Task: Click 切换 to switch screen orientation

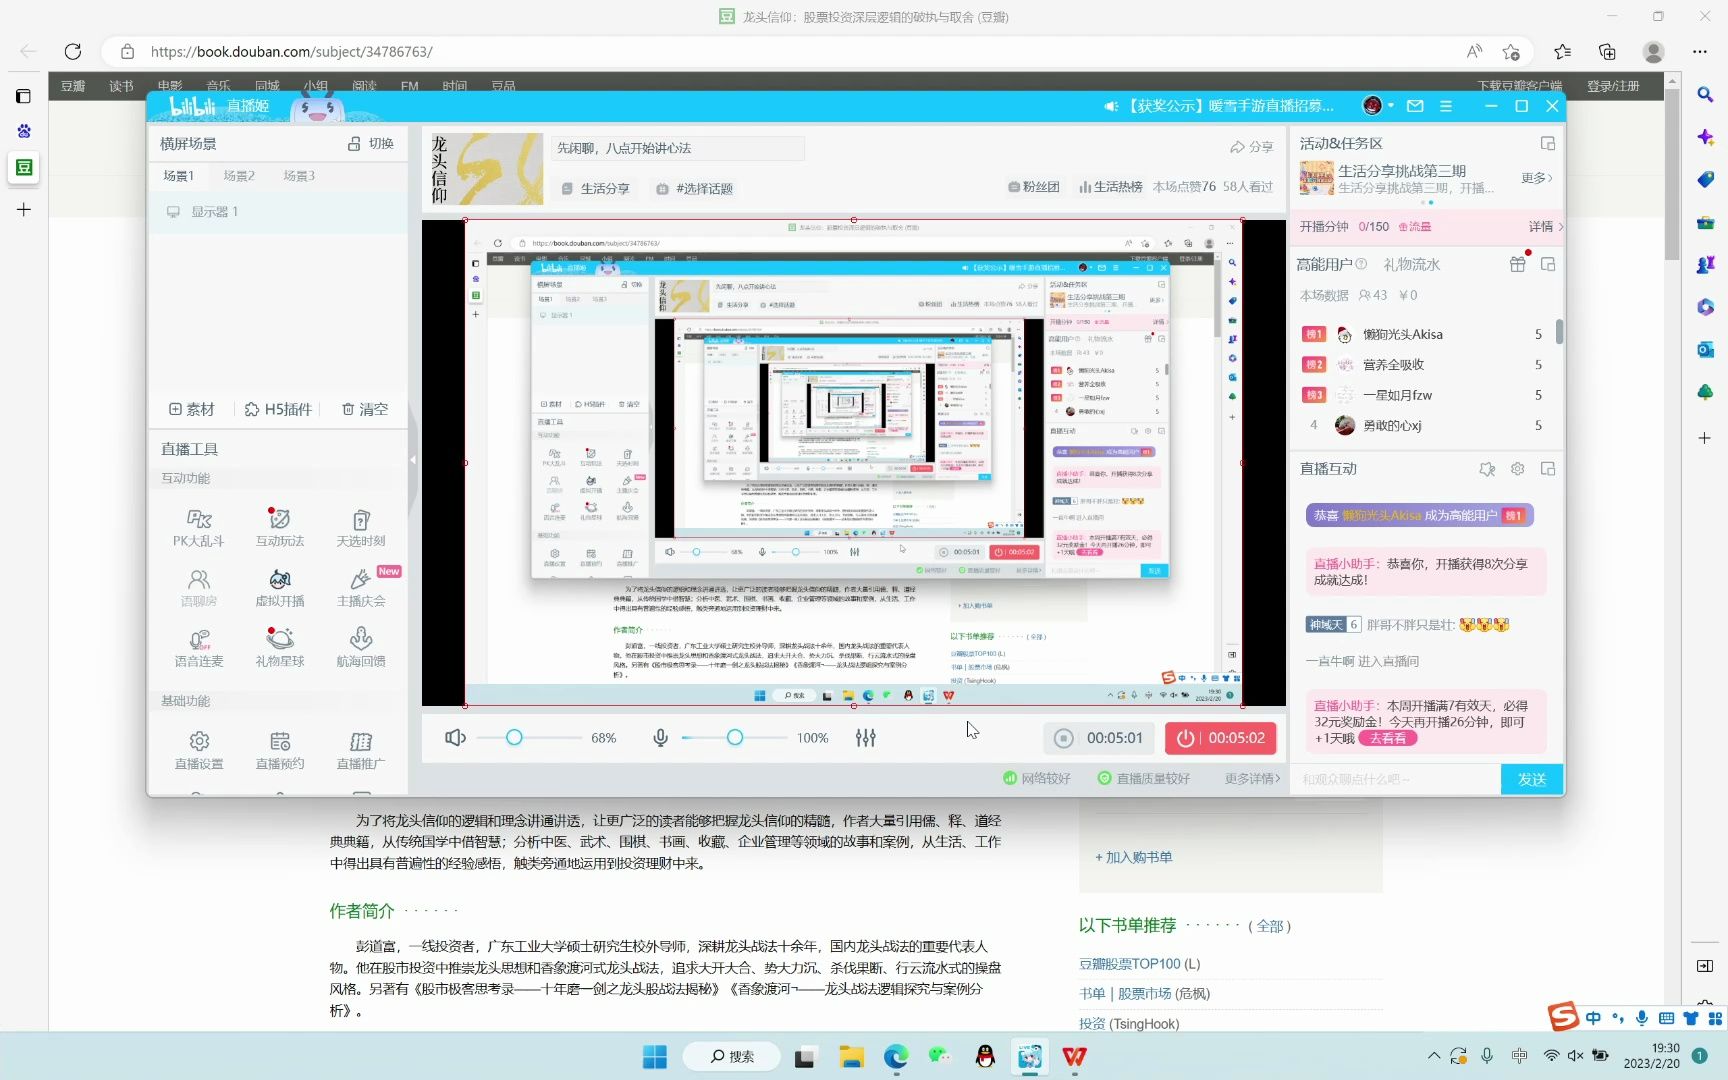Action: [370, 144]
